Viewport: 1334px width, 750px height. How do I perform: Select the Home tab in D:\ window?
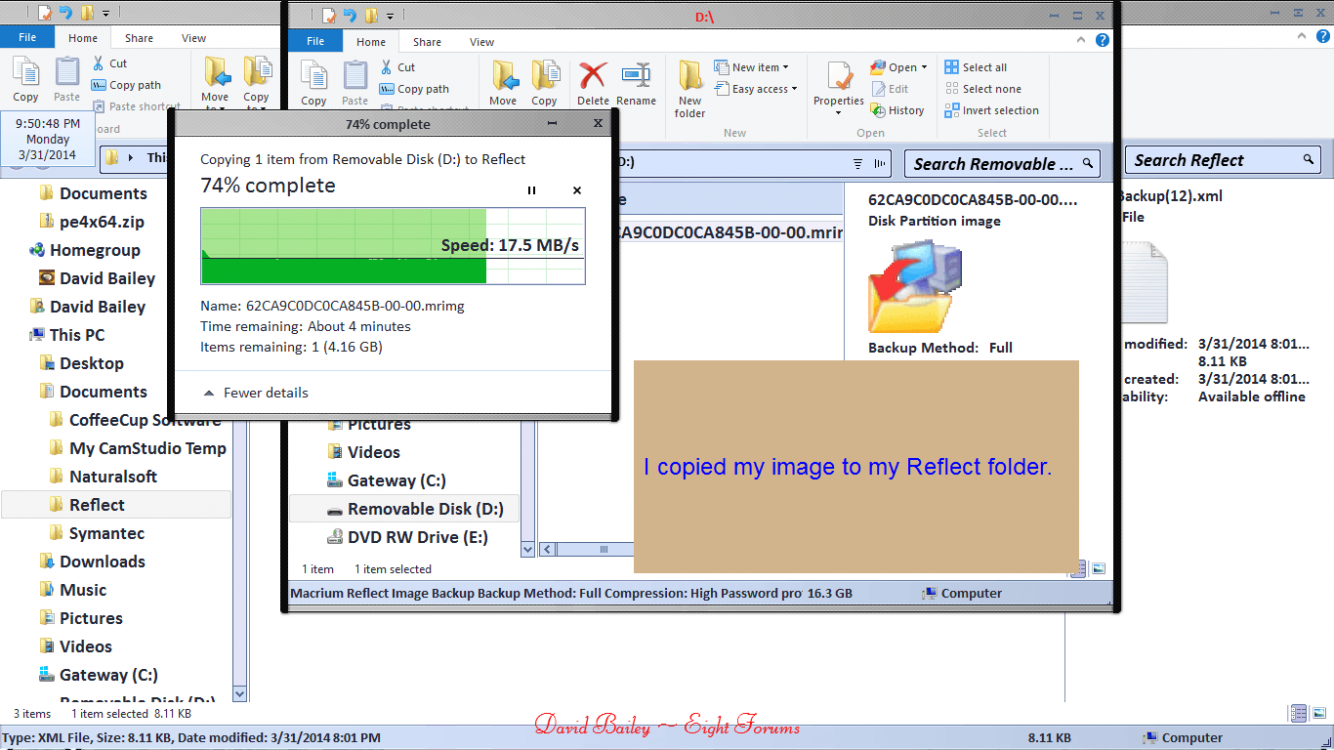[371, 42]
